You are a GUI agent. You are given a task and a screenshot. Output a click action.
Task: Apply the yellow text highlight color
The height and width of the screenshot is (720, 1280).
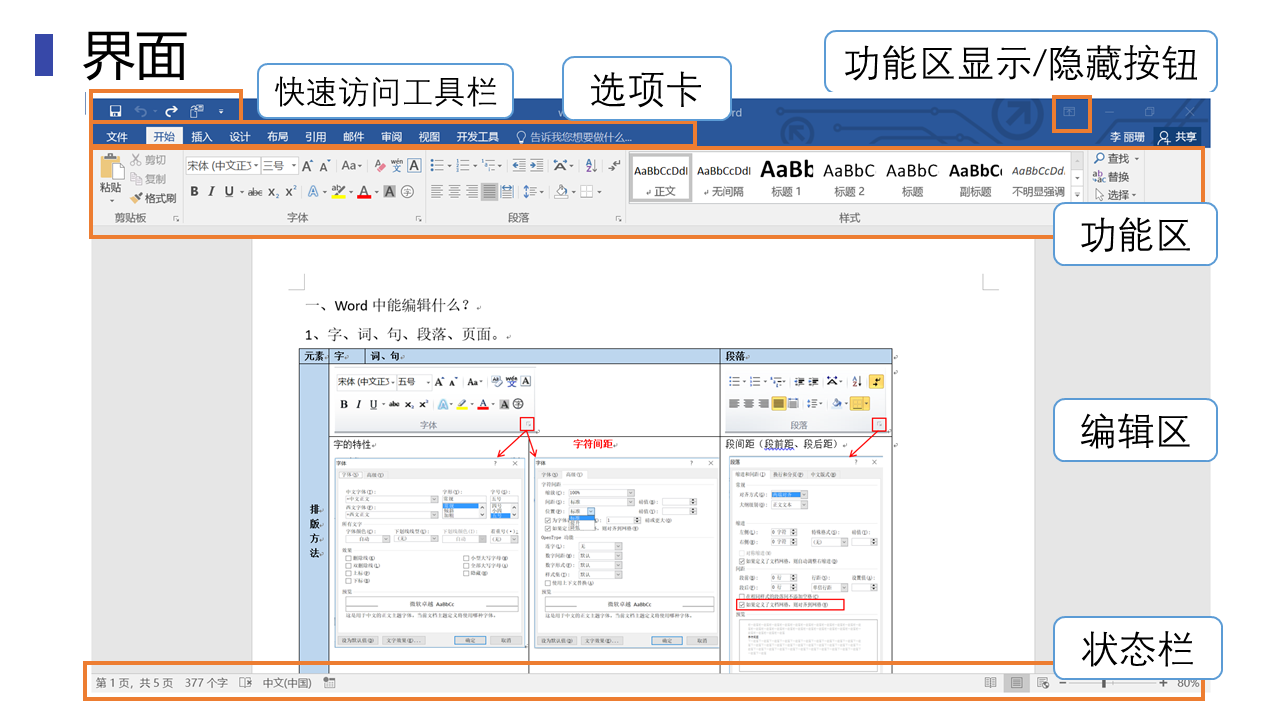[x=338, y=192]
